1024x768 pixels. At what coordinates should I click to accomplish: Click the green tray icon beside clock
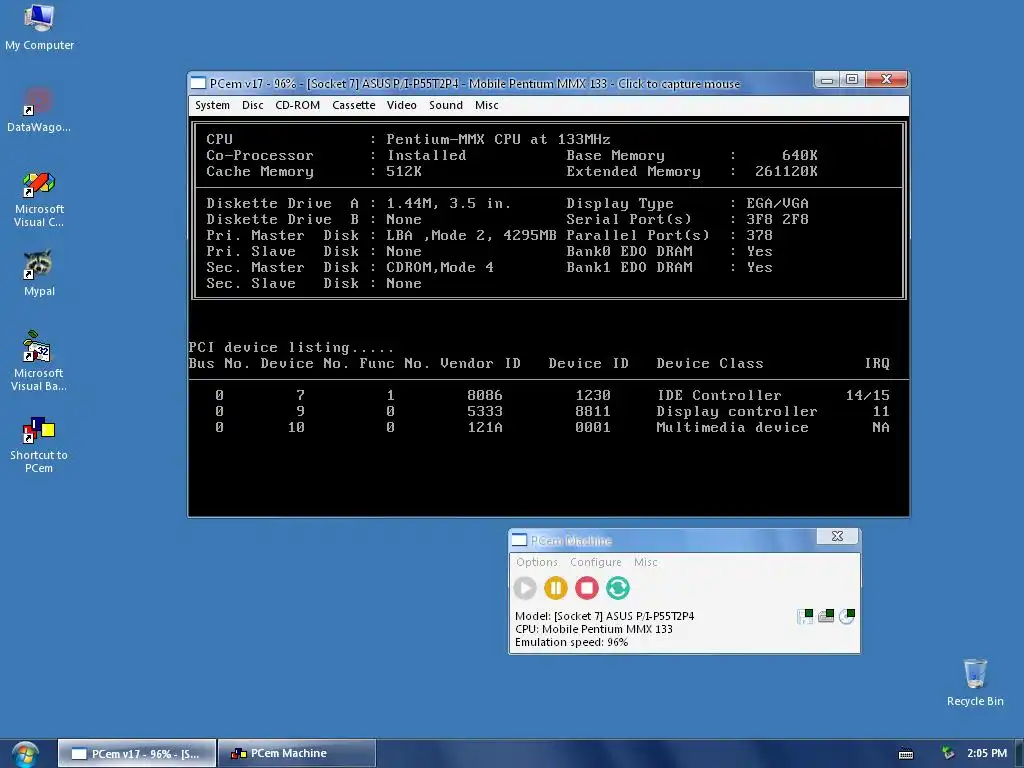click(x=948, y=754)
